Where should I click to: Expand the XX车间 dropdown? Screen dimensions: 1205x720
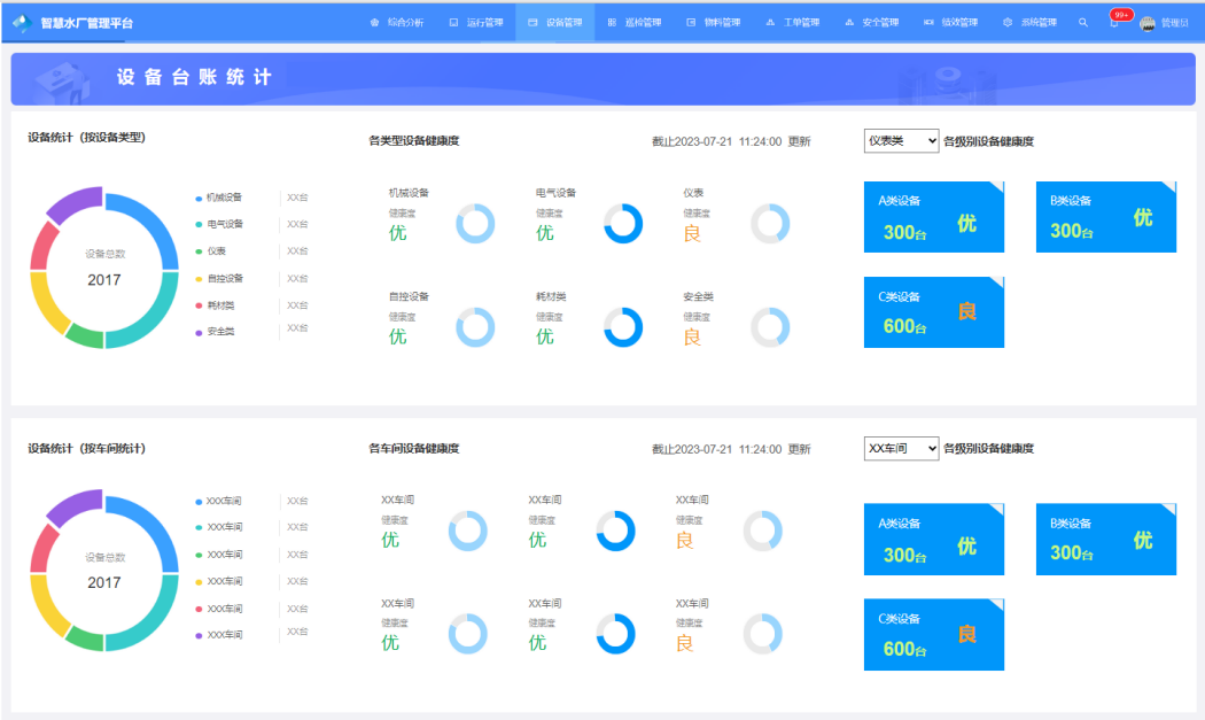click(x=901, y=449)
